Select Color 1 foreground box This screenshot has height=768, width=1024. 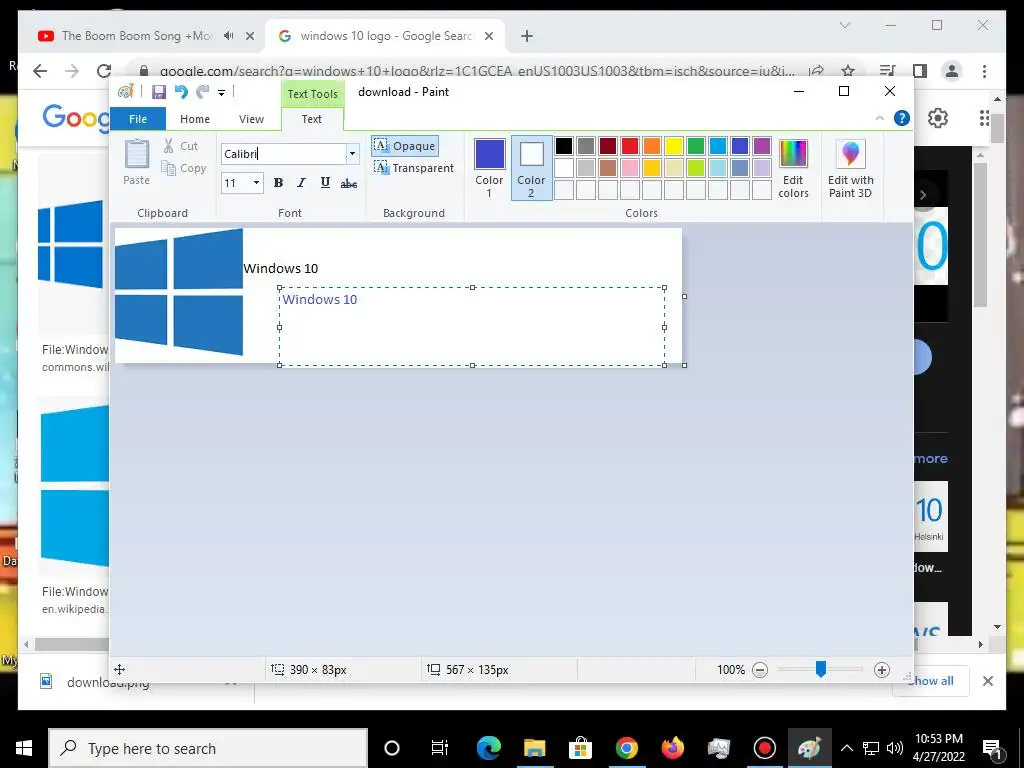pyautogui.click(x=489, y=168)
